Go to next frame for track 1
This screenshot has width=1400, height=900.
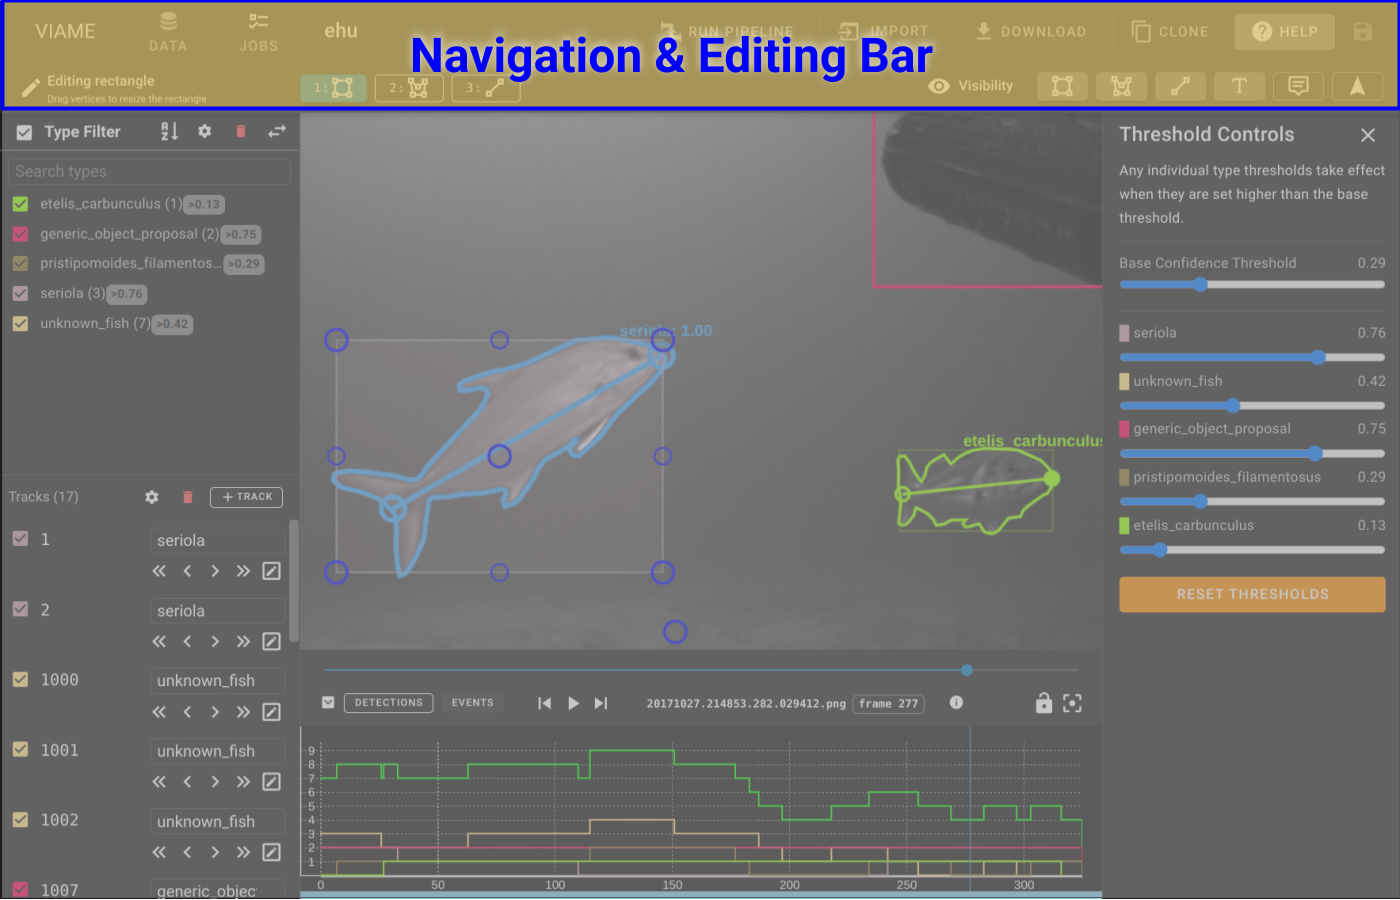tap(215, 571)
